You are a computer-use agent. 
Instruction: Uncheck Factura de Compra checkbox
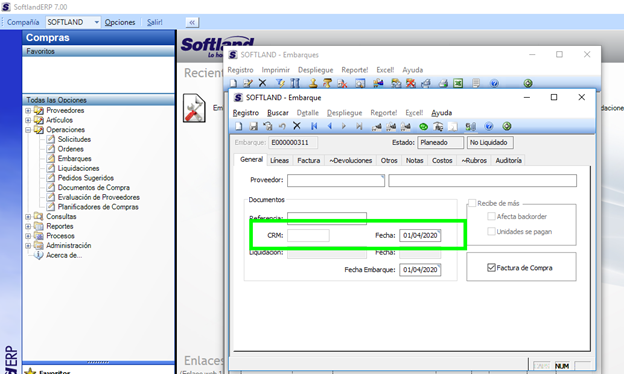491,267
